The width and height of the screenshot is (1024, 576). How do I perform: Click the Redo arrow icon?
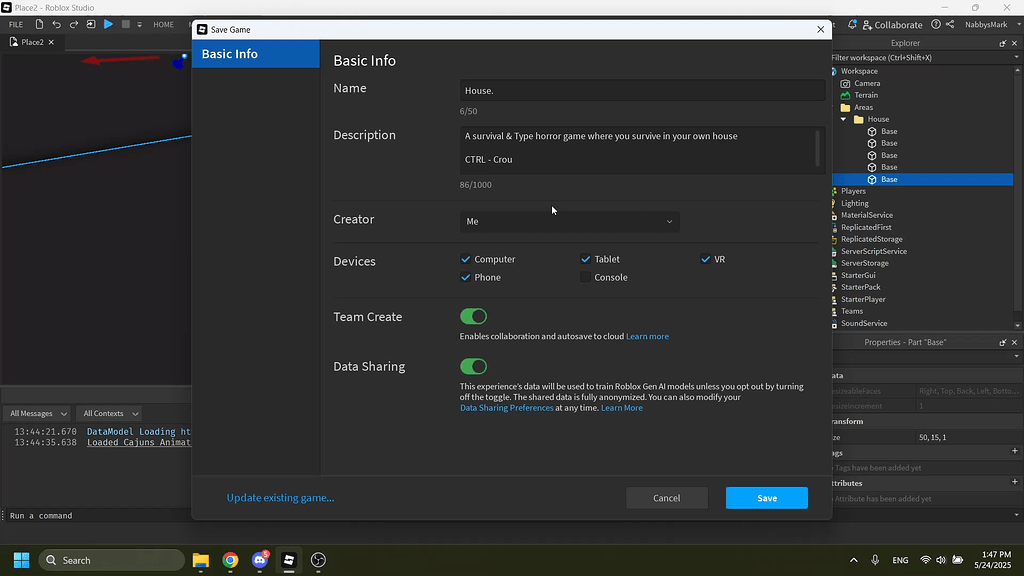74,24
